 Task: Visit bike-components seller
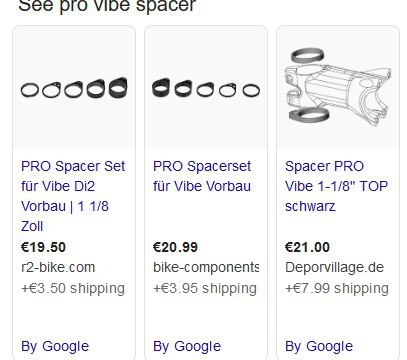206,267
